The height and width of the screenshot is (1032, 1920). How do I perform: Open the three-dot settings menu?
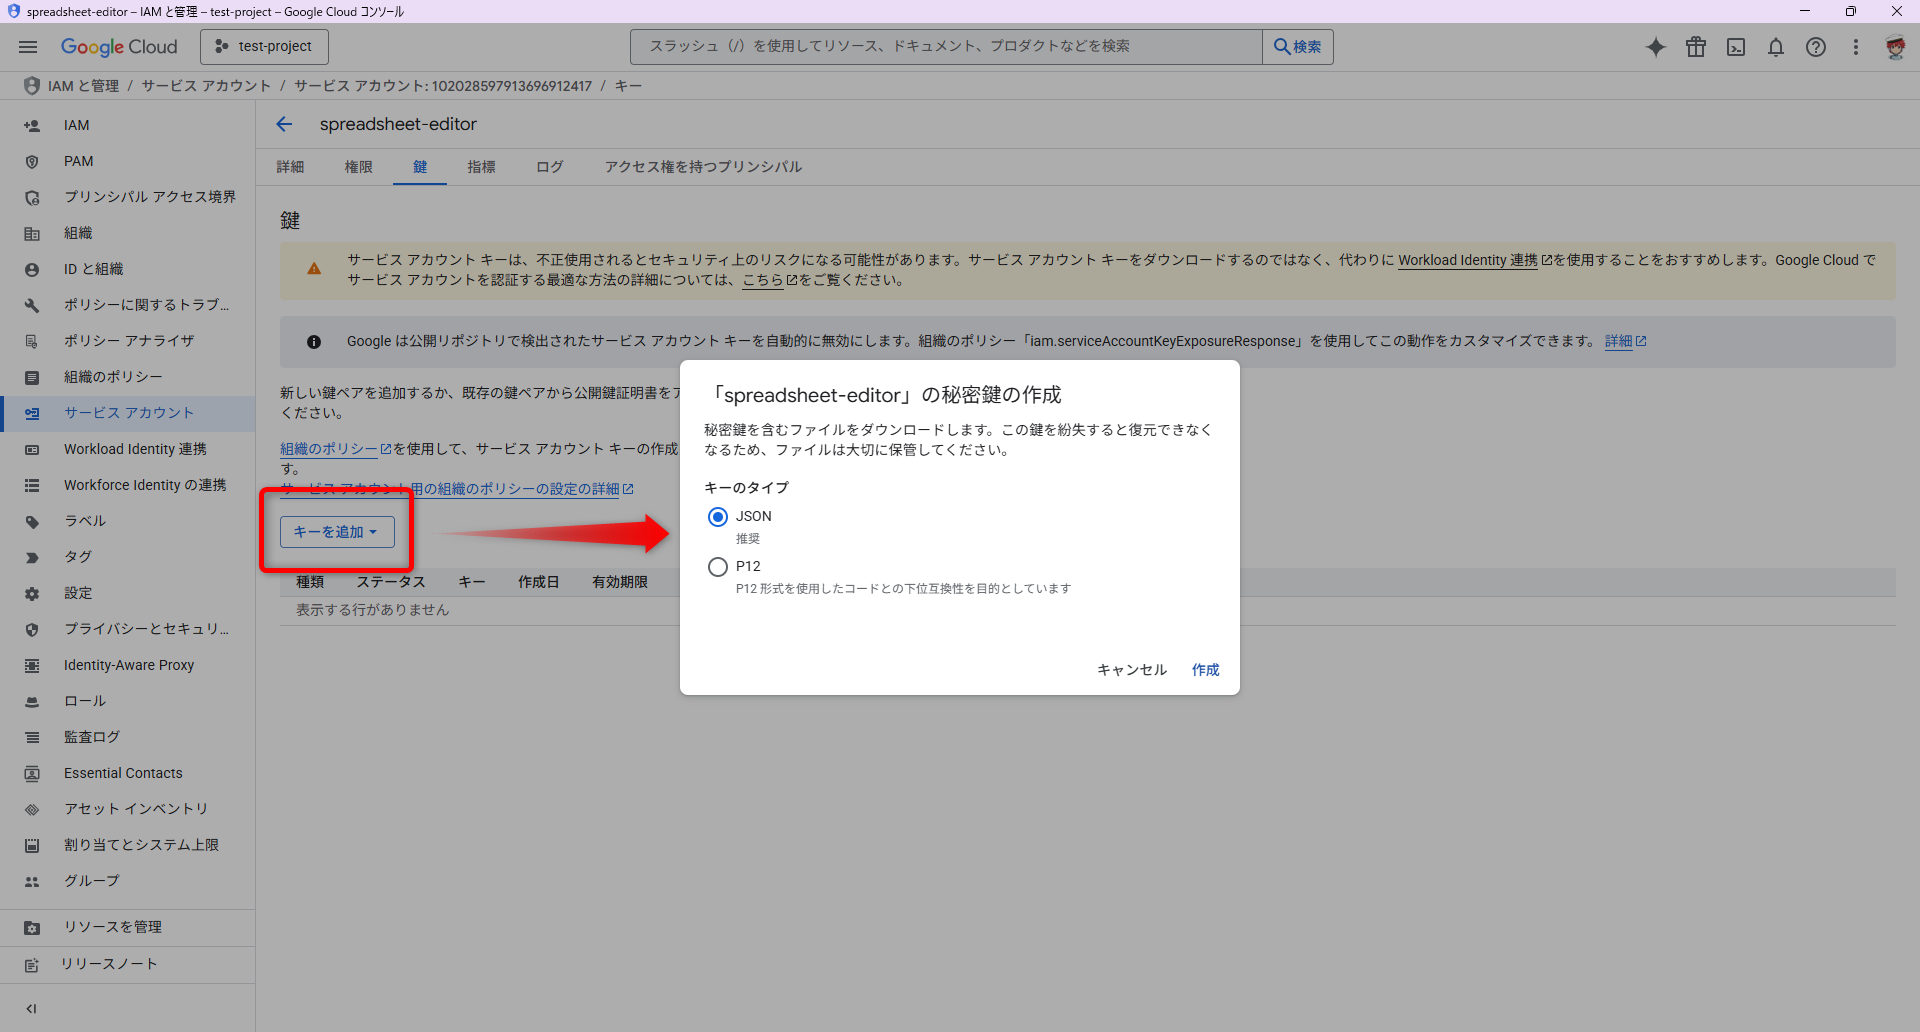pyautogui.click(x=1856, y=47)
